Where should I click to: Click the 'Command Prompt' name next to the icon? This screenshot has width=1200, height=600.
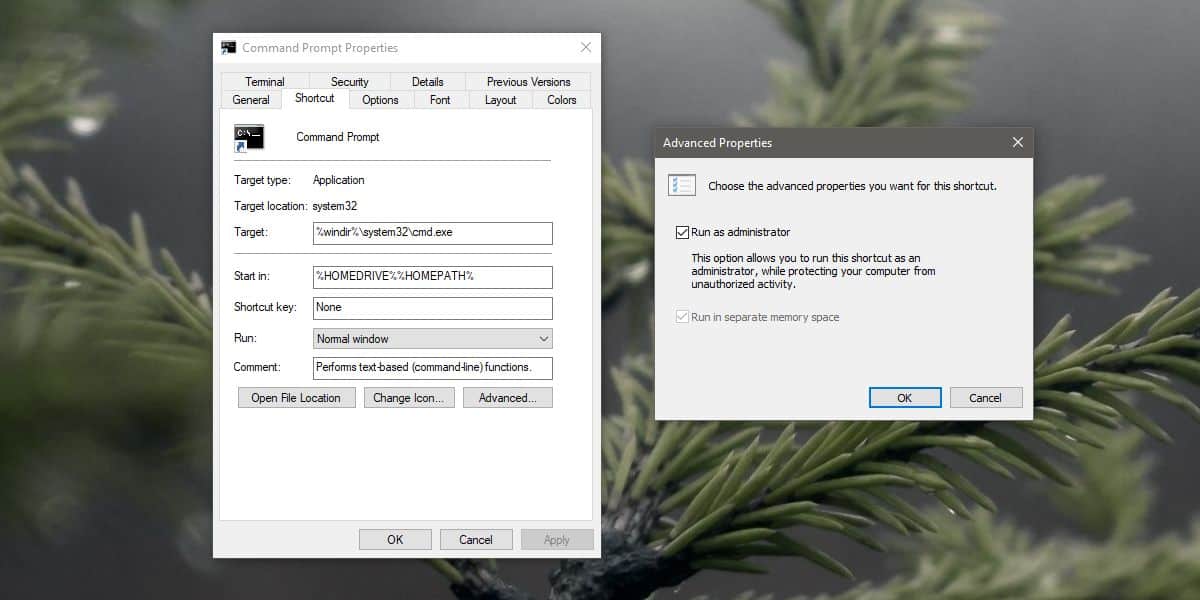[x=338, y=137]
